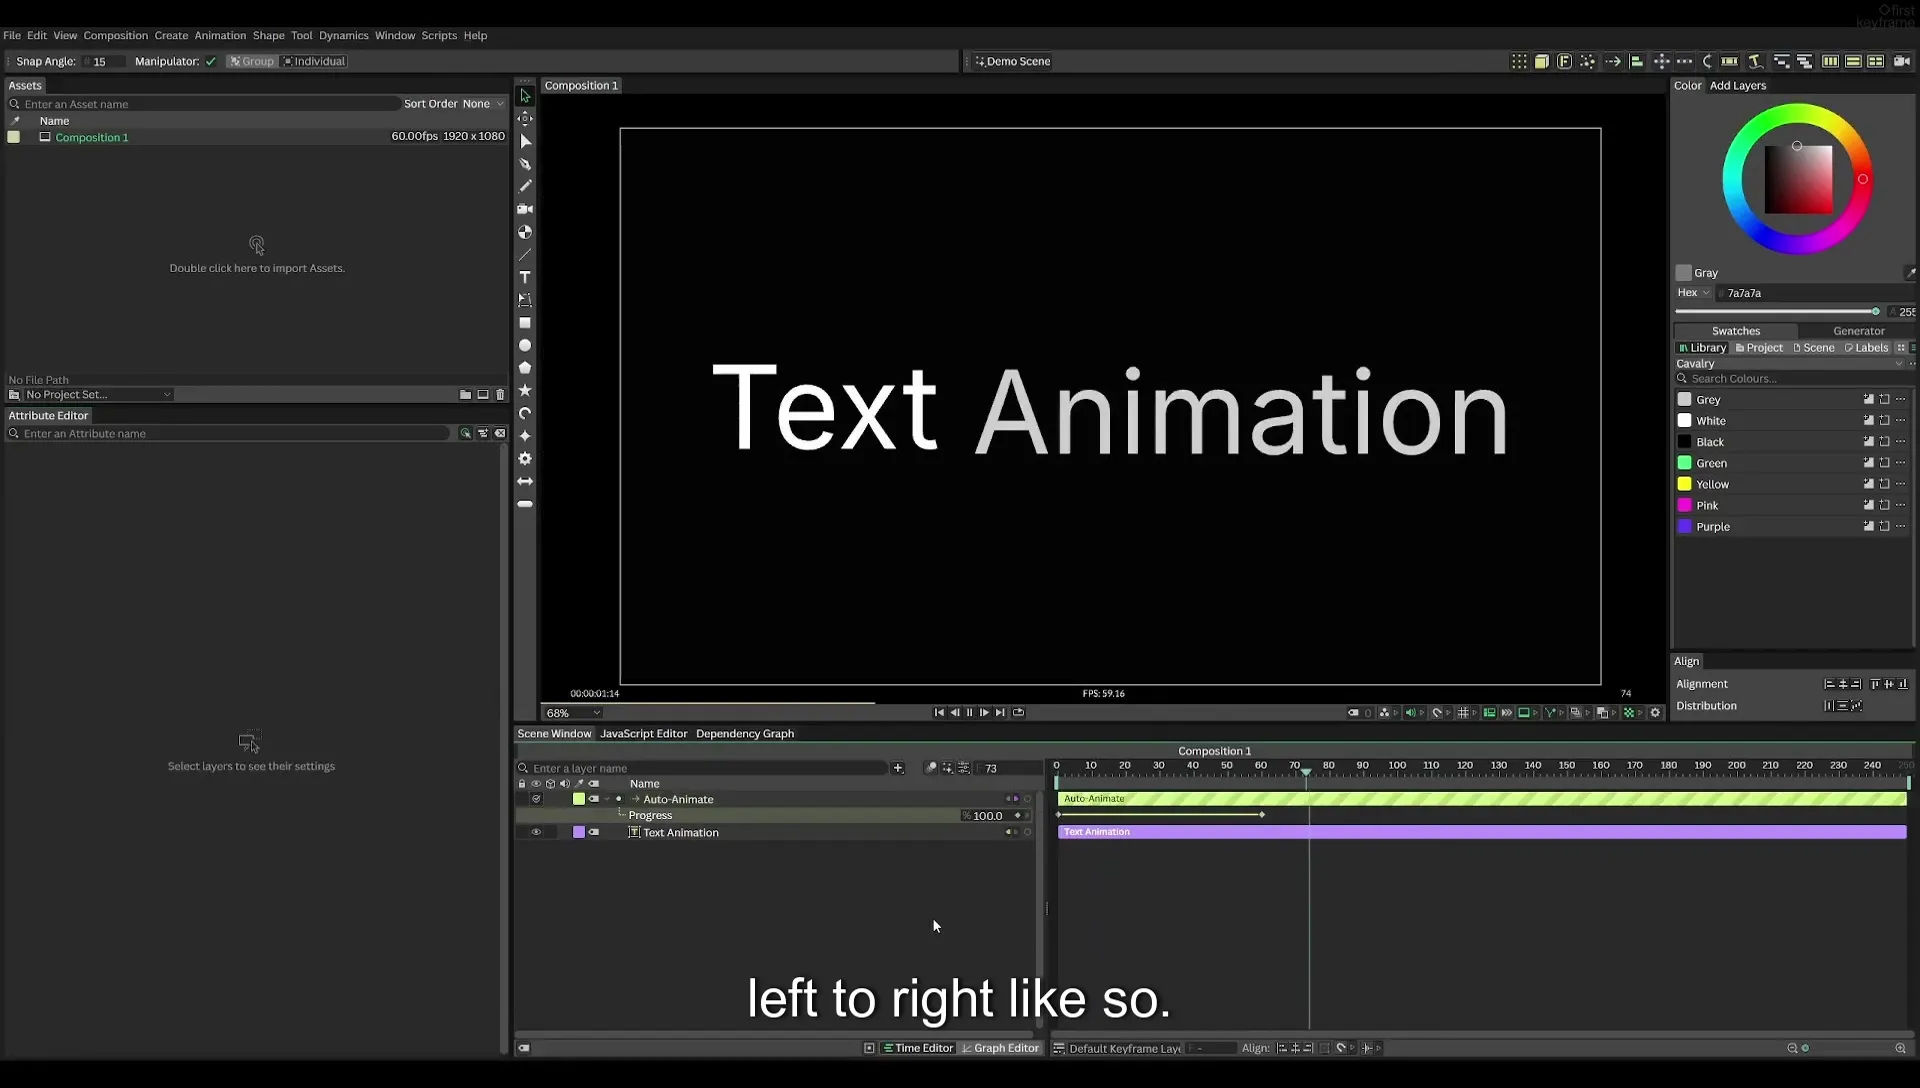The width and height of the screenshot is (1920, 1088).
Task: Expand the Cavalry swatch library dropdown
Action: [x=1789, y=364]
